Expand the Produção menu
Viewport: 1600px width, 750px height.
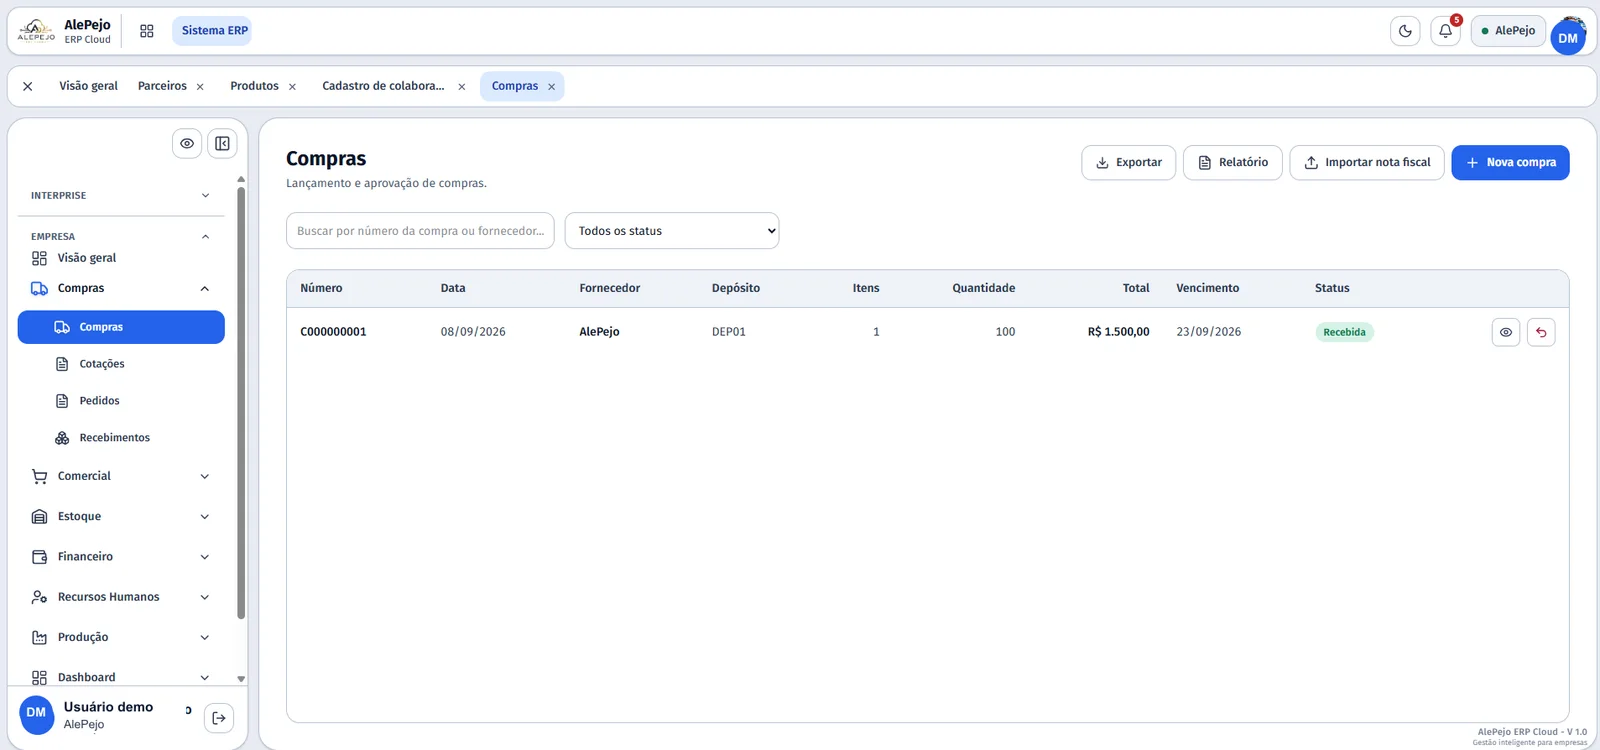coord(121,637)
